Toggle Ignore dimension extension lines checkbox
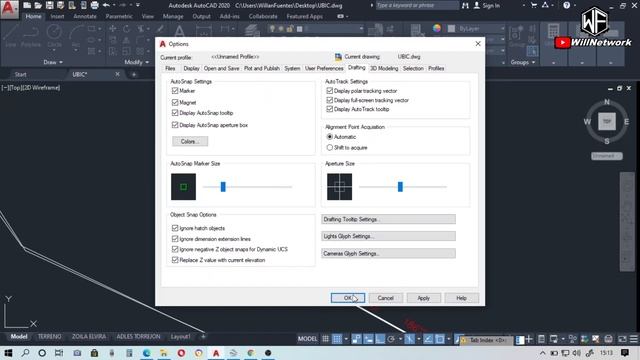 coord(175,239)
